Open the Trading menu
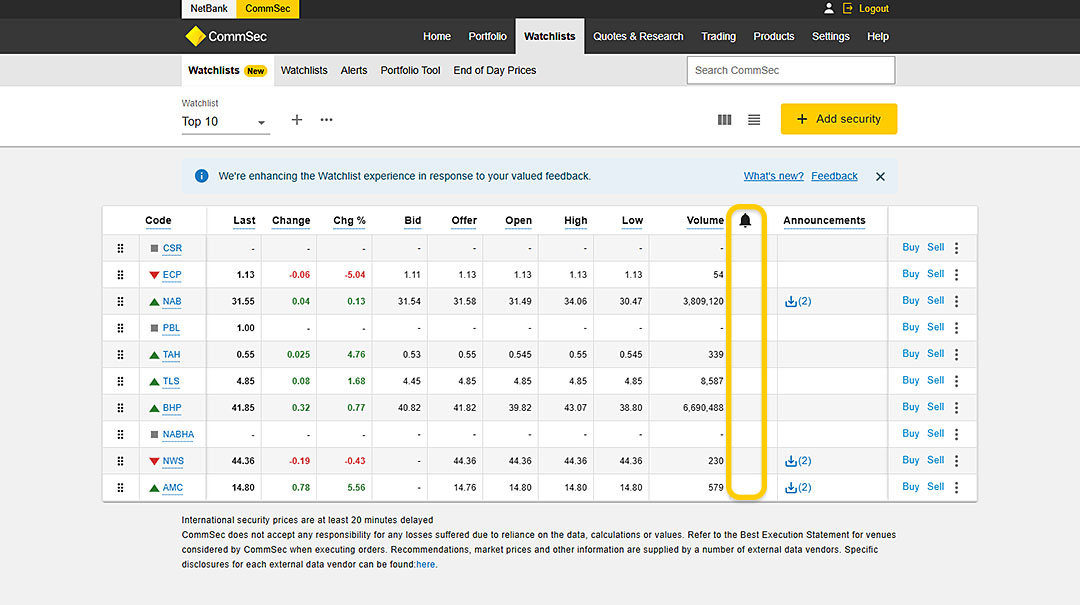Viewport: 1080px width, 605px height. (x=718, y=37)
